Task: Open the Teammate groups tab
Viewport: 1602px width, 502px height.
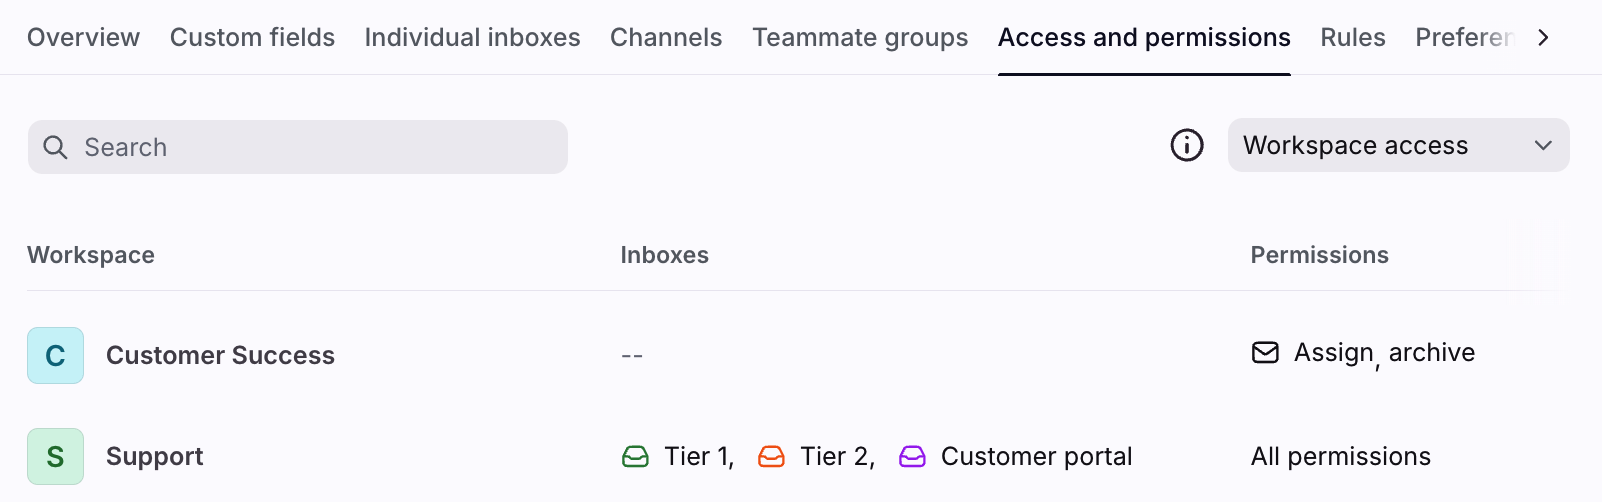Action: pos(860,37)
